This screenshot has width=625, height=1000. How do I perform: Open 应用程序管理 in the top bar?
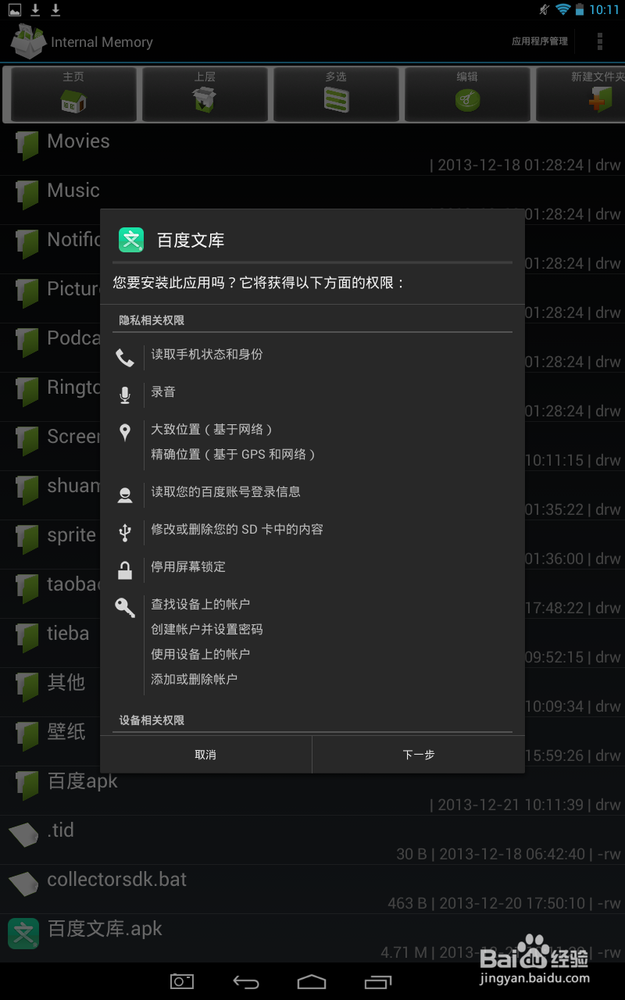pos(540,41)
